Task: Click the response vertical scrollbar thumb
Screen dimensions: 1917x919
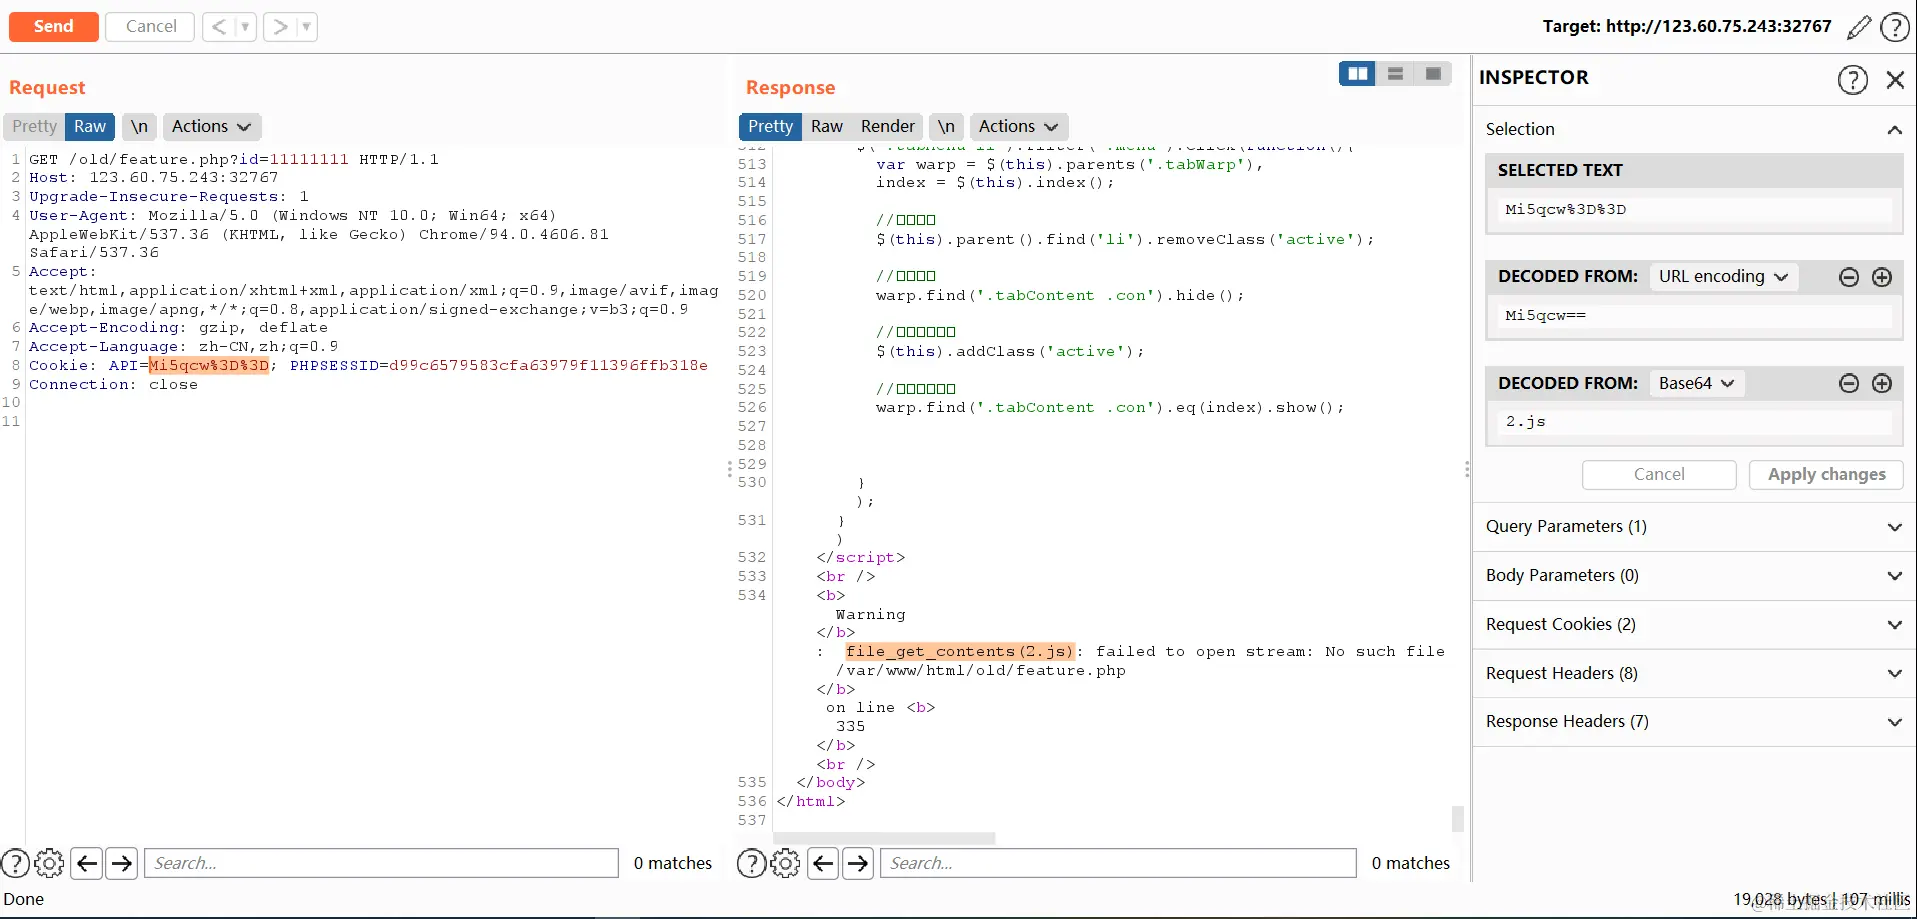Action: coord(1458,819)
